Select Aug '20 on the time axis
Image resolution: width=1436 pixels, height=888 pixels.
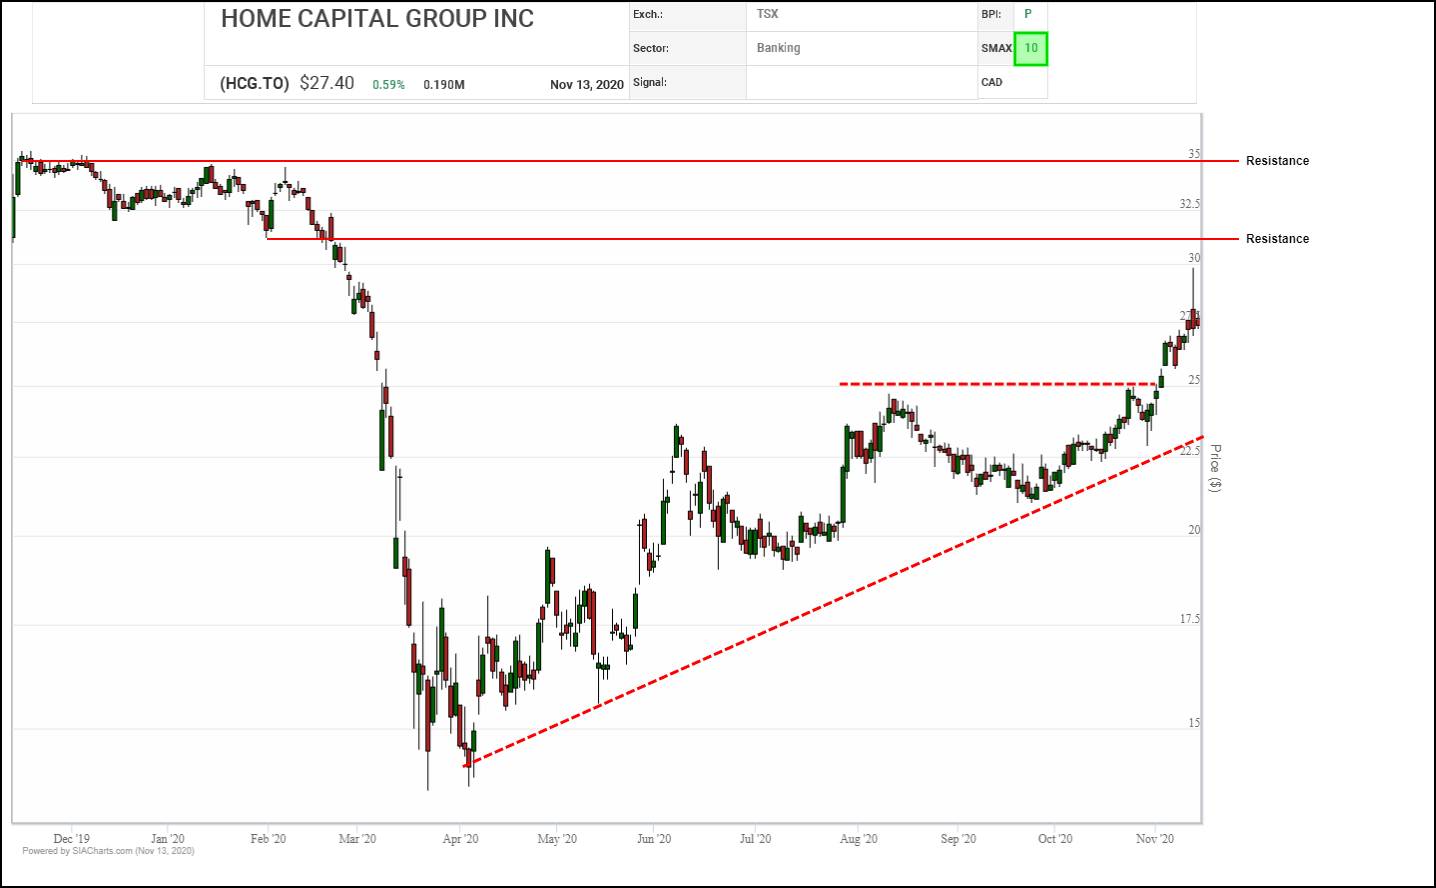858,839
